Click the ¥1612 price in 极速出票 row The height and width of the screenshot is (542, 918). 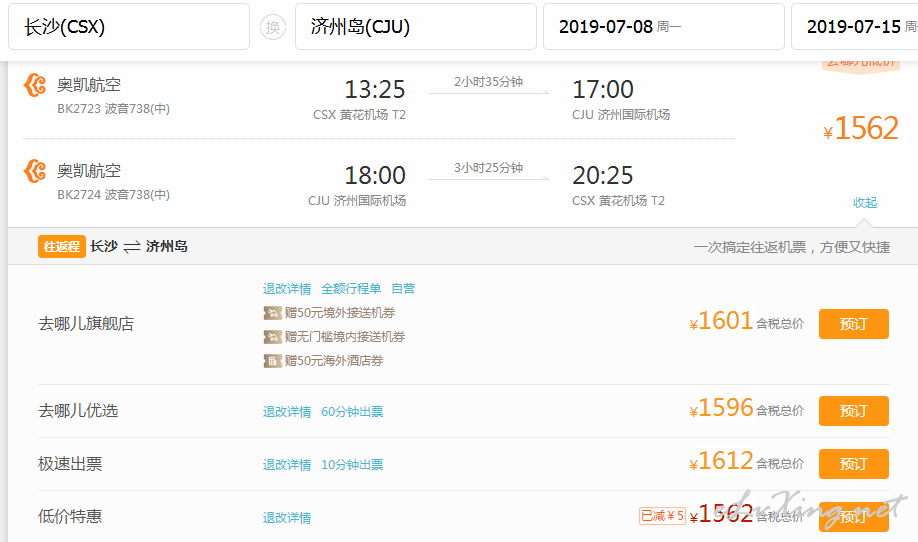(x=721, y=461)
